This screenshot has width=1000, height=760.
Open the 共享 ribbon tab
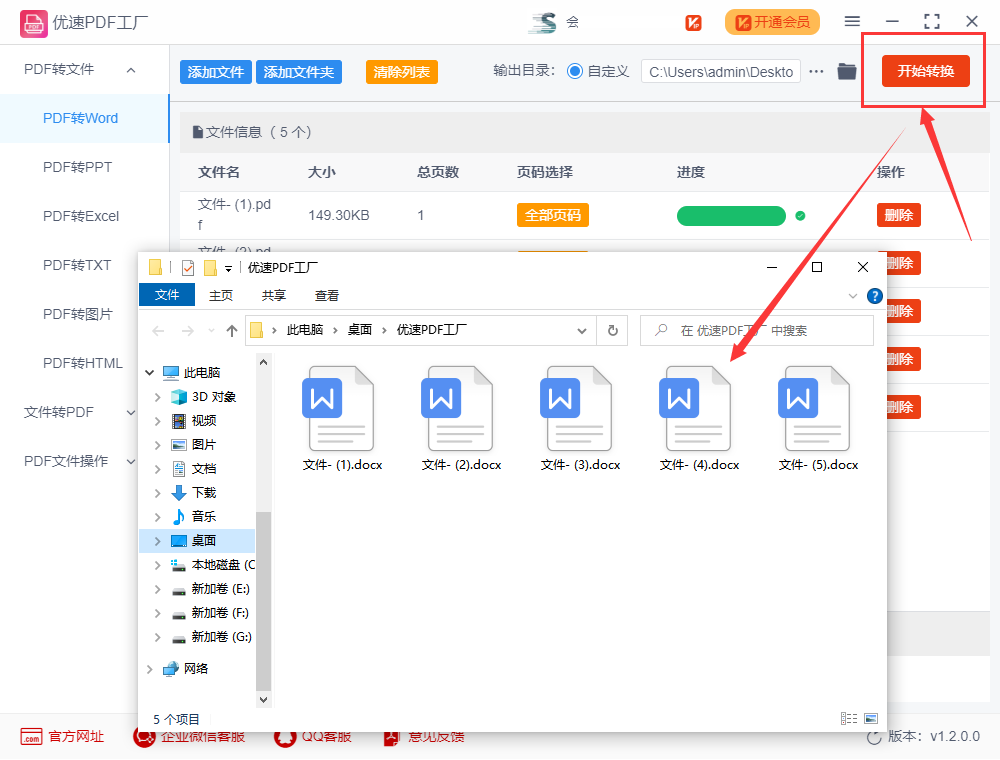coord(274,296)
